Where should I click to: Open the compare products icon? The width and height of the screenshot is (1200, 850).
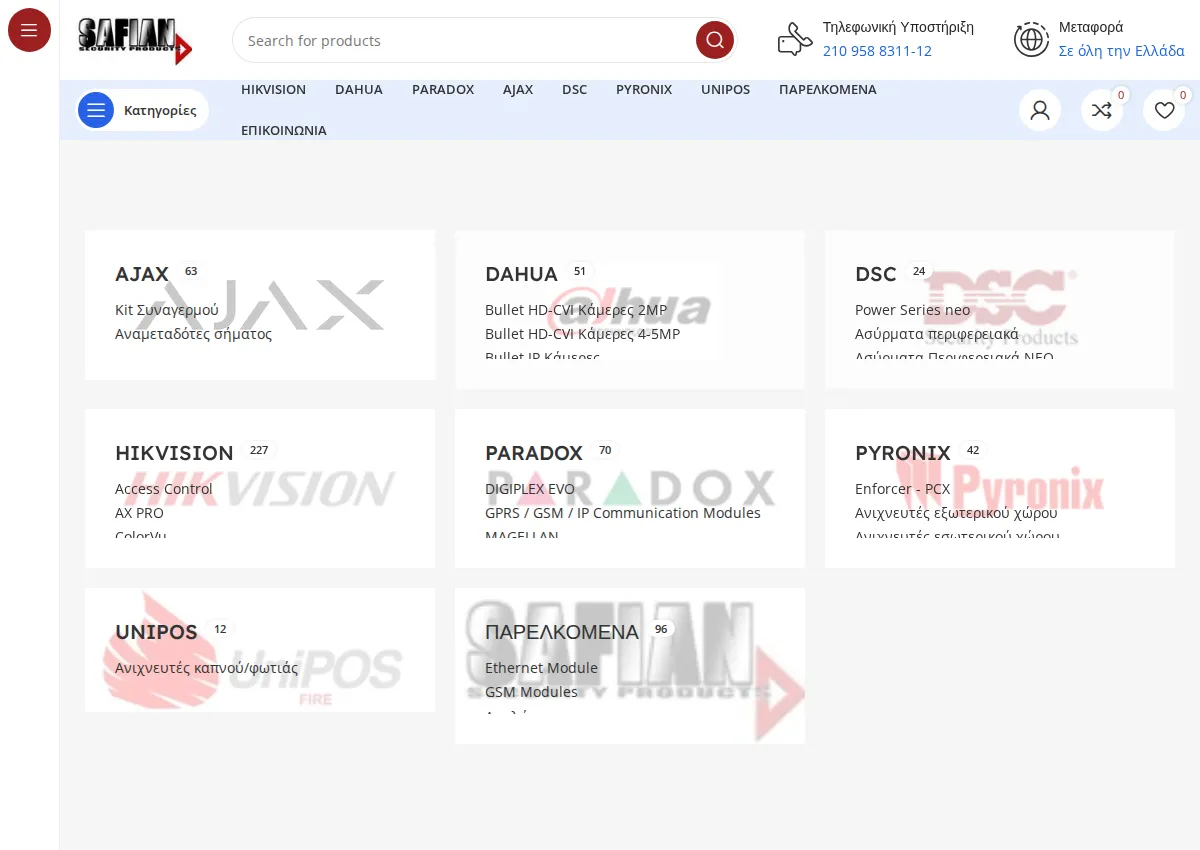point(1102,110)
